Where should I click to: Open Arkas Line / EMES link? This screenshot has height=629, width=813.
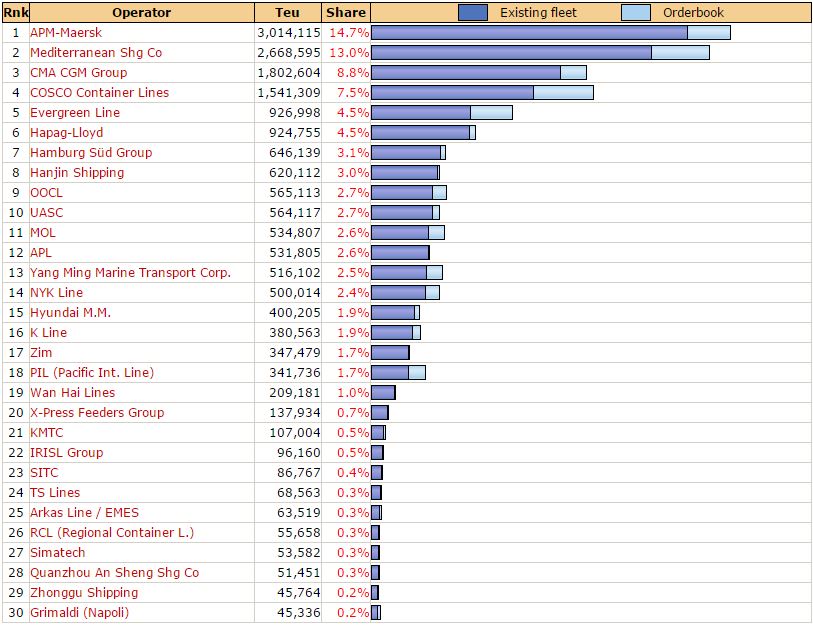click(85, 513)
